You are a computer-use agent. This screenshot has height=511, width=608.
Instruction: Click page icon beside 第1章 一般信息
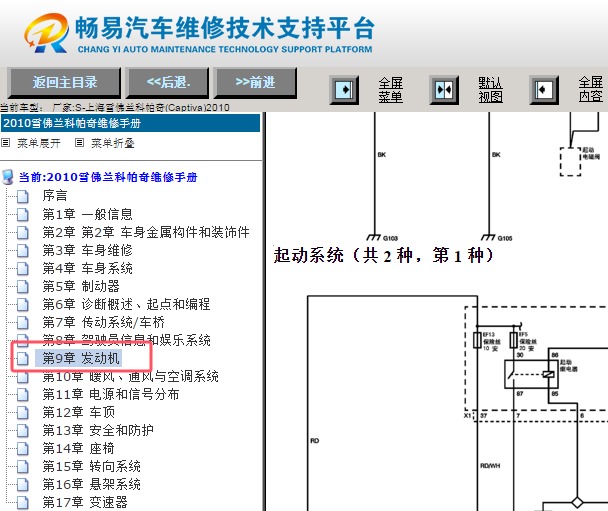pyautogui.click(x=23, y=214)
